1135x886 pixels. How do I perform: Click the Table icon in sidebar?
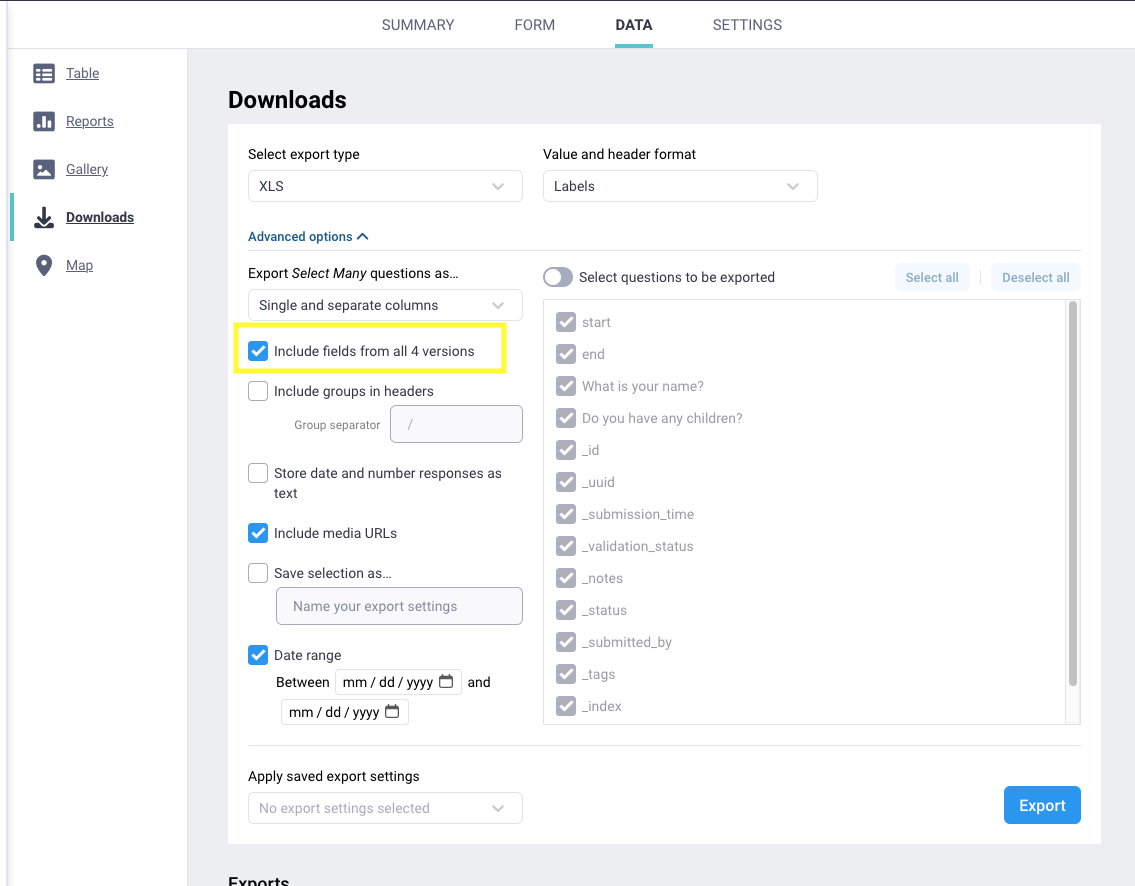pos(44,73)
